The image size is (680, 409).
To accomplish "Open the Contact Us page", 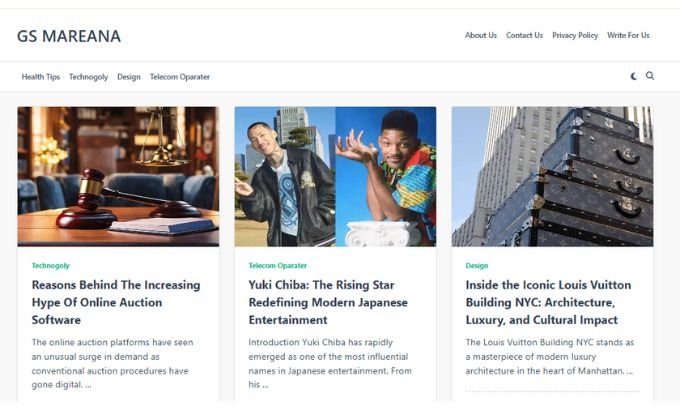I will pyautogui.click(x=524, y=36).
